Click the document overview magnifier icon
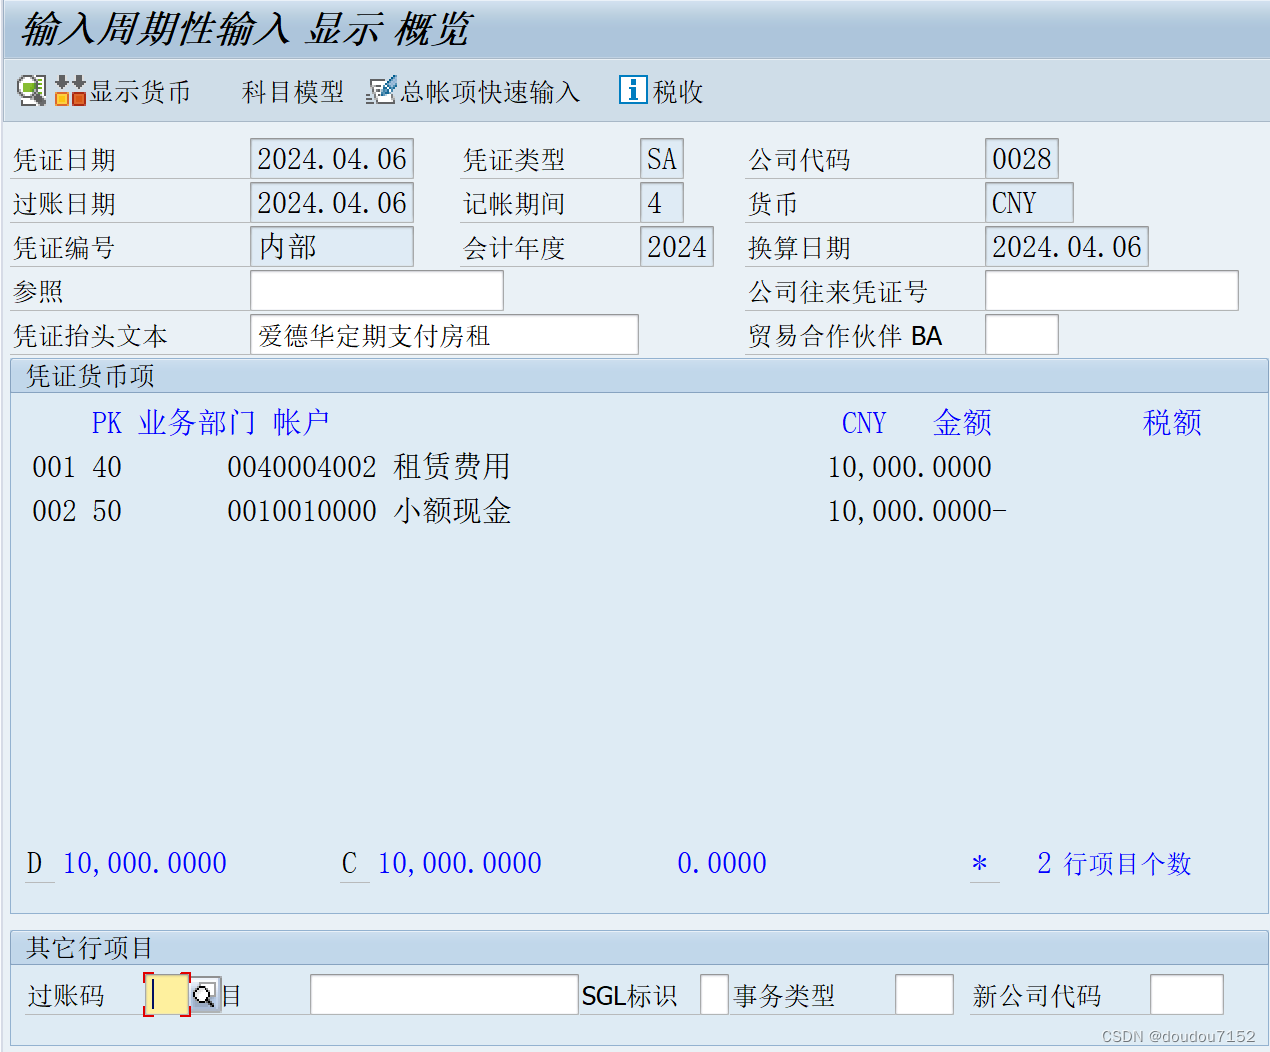Viewport: 1270px width, 1052px height. pos(29,90)
